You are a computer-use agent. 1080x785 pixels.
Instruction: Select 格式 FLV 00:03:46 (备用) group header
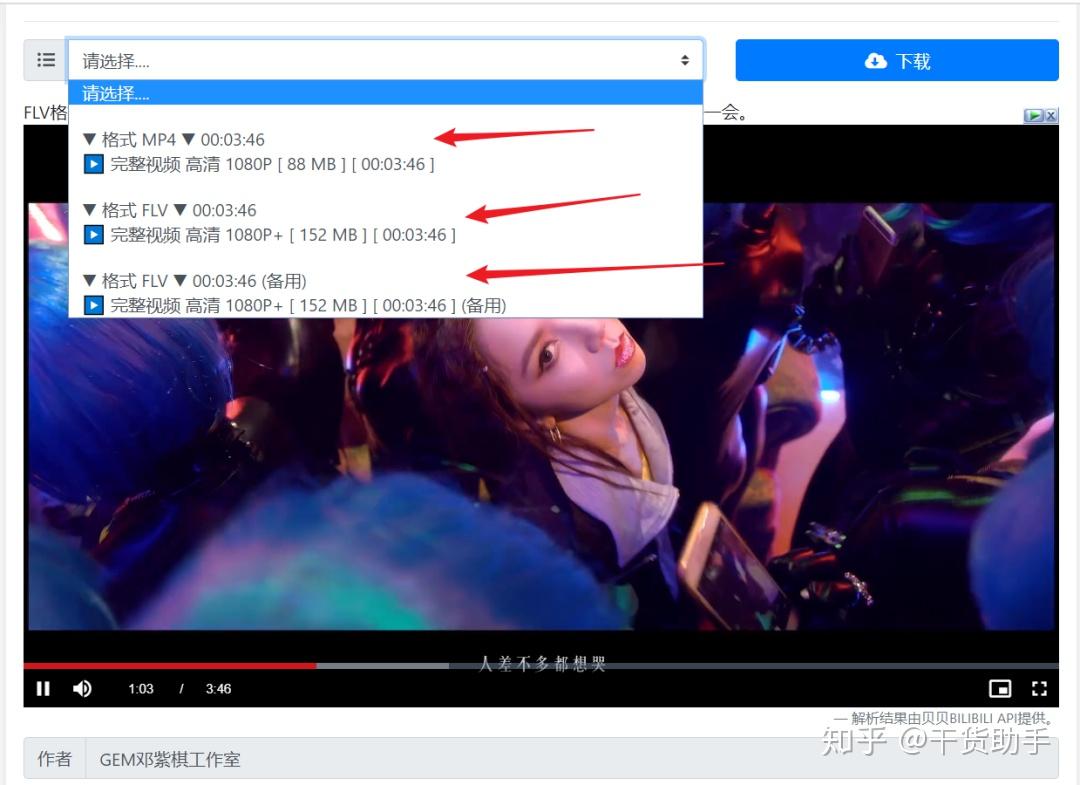tap(194, 281)
